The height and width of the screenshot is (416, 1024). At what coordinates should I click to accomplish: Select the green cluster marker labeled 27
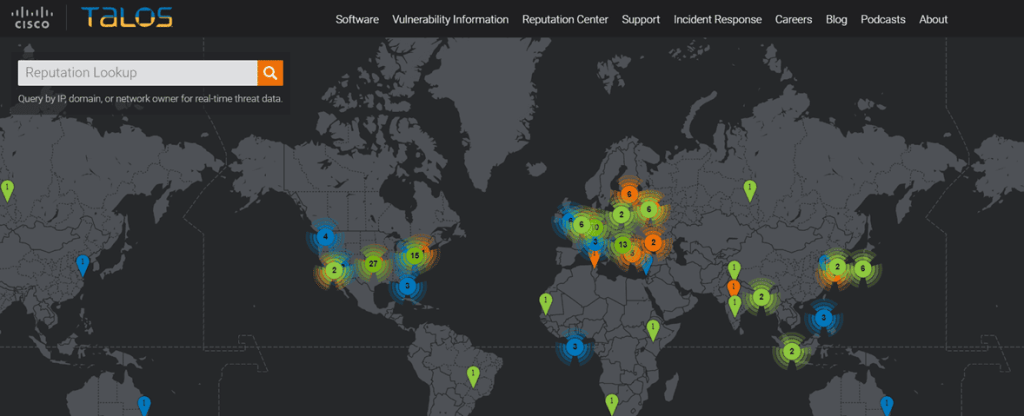pos(373,263)
